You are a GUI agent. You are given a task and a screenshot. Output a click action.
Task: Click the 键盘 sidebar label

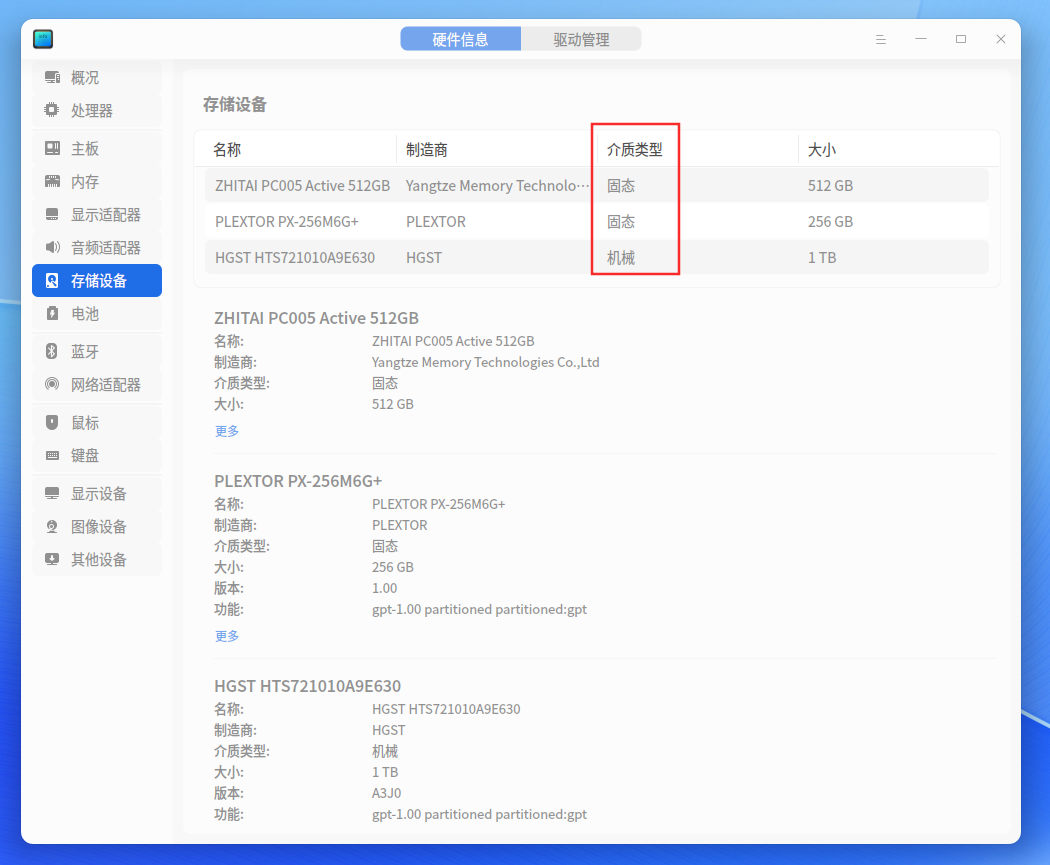(85, 456)
